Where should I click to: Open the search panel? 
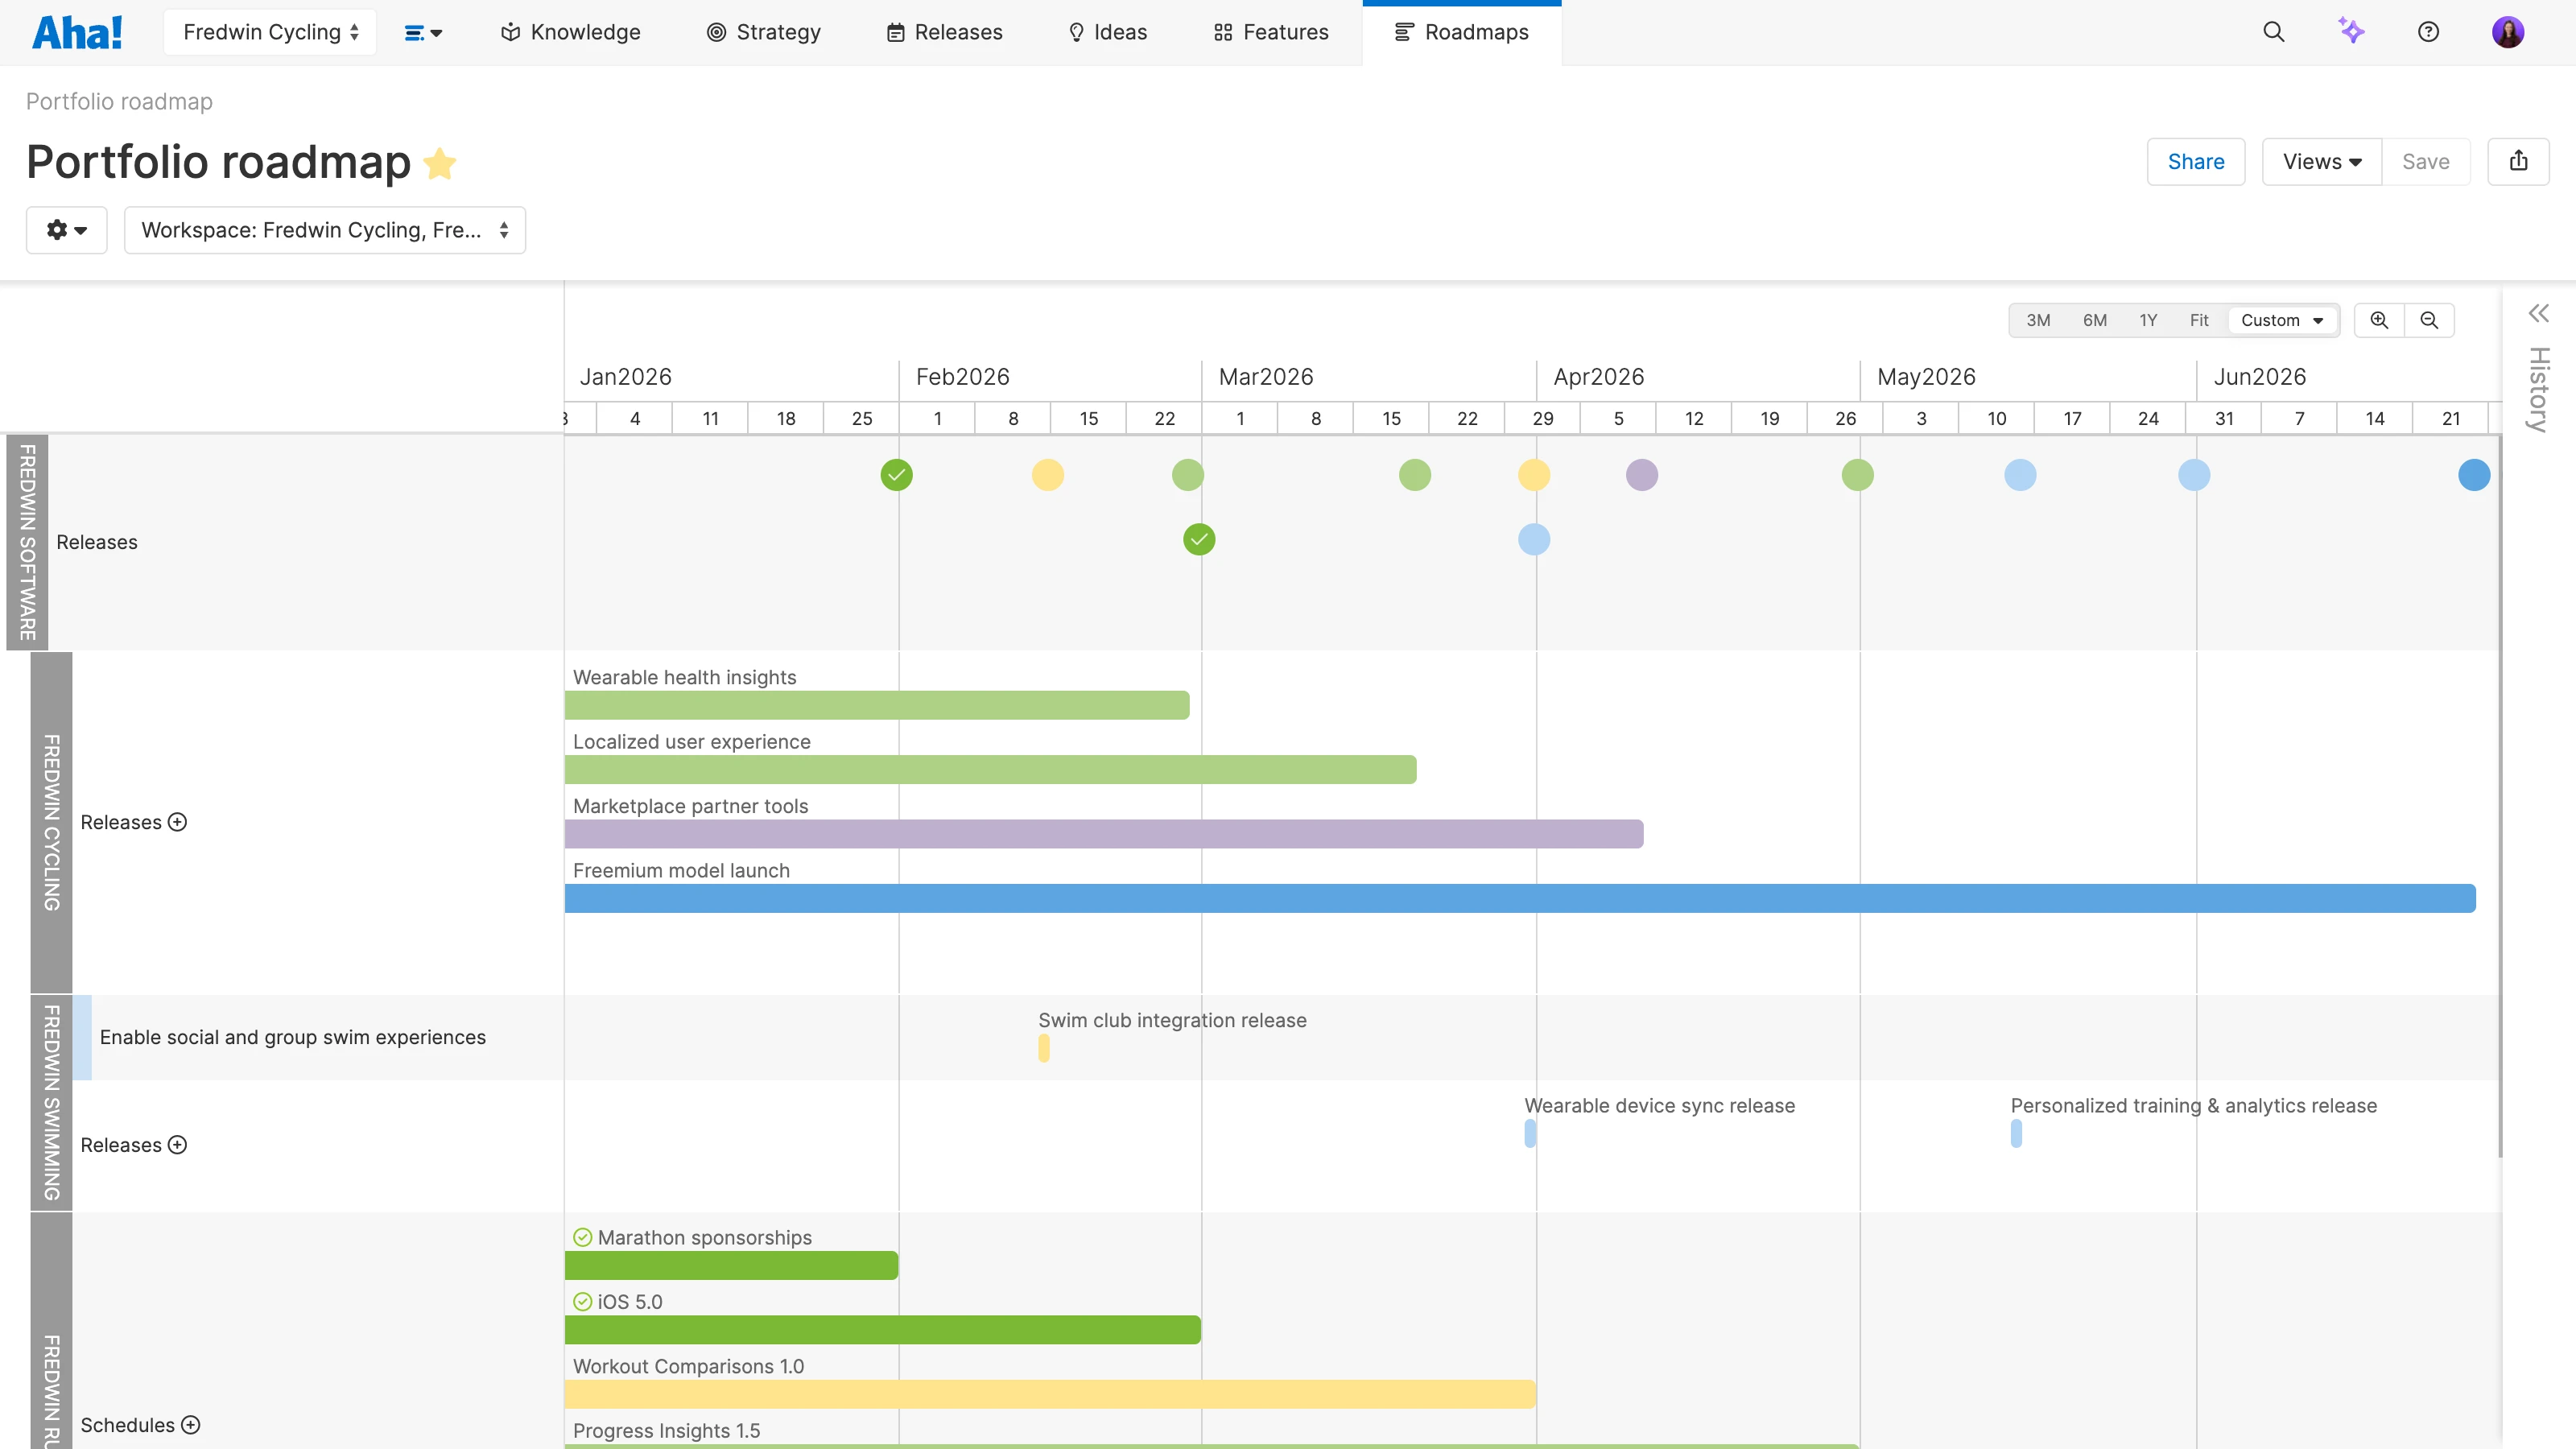click(2273, 31)
